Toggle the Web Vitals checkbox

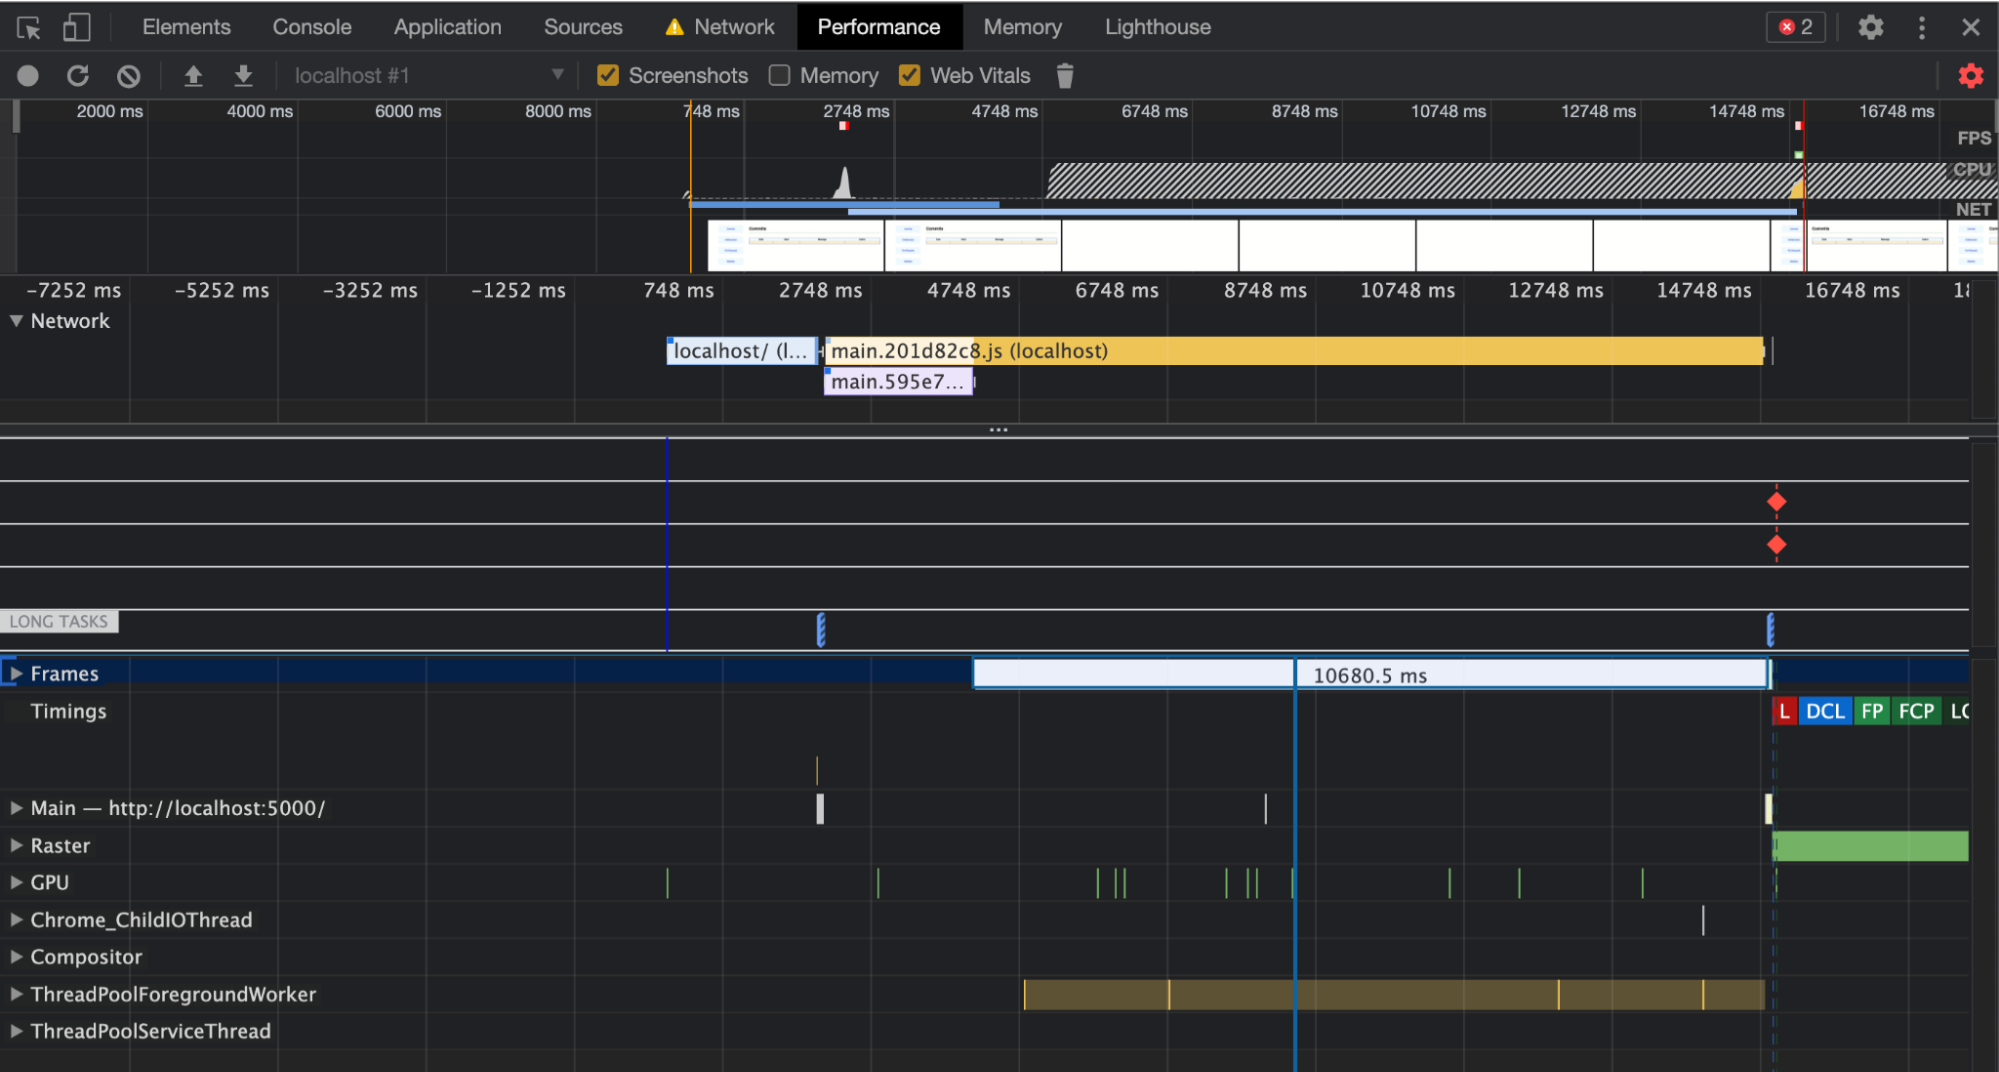[x=909, y=76]
